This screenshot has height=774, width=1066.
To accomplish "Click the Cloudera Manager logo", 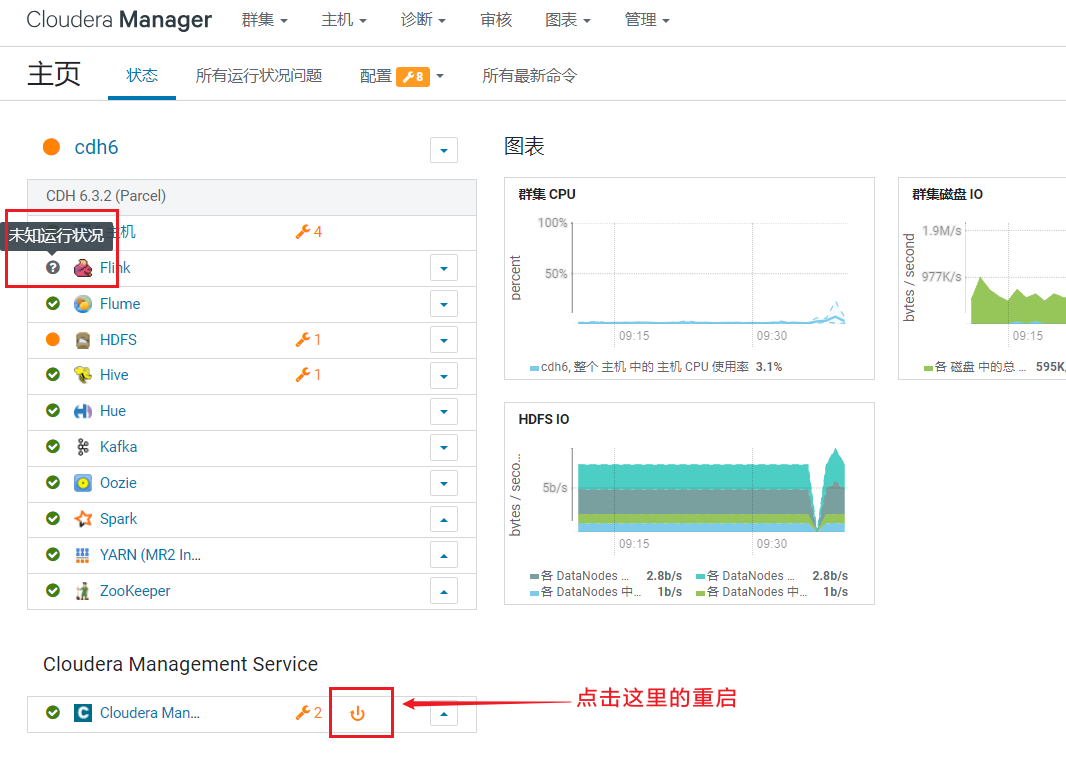I will 119,20.
